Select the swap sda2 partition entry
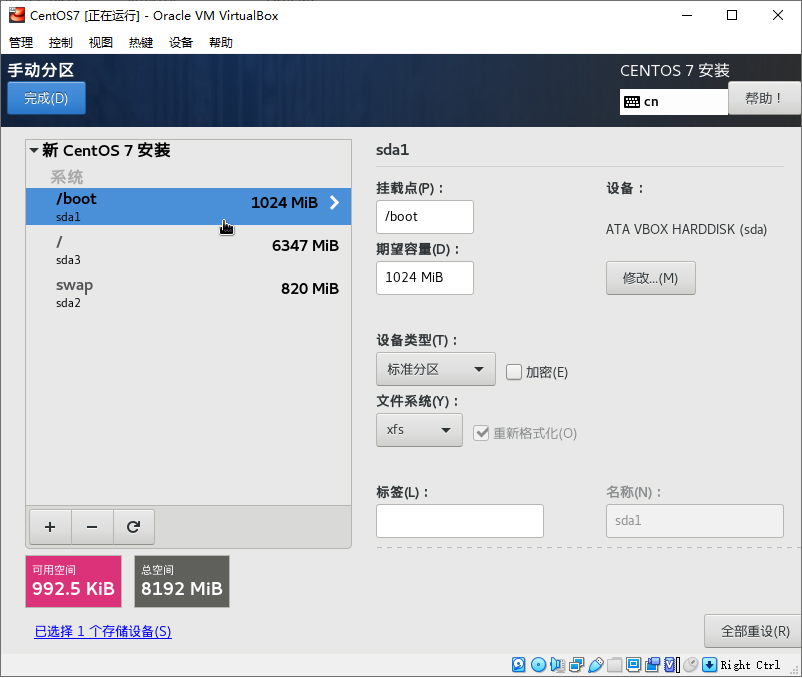 point(188,293)
